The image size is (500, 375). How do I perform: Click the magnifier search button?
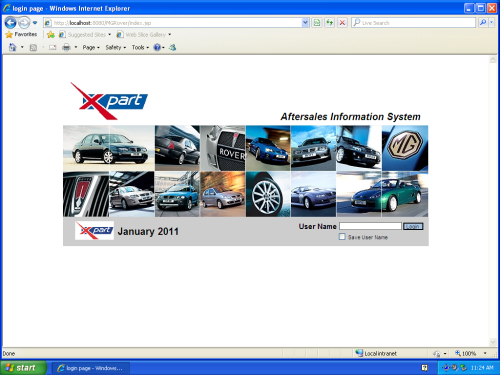[483, 23]
